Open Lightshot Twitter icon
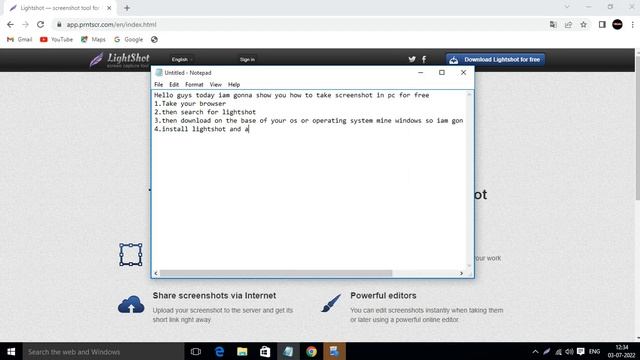 412,59
